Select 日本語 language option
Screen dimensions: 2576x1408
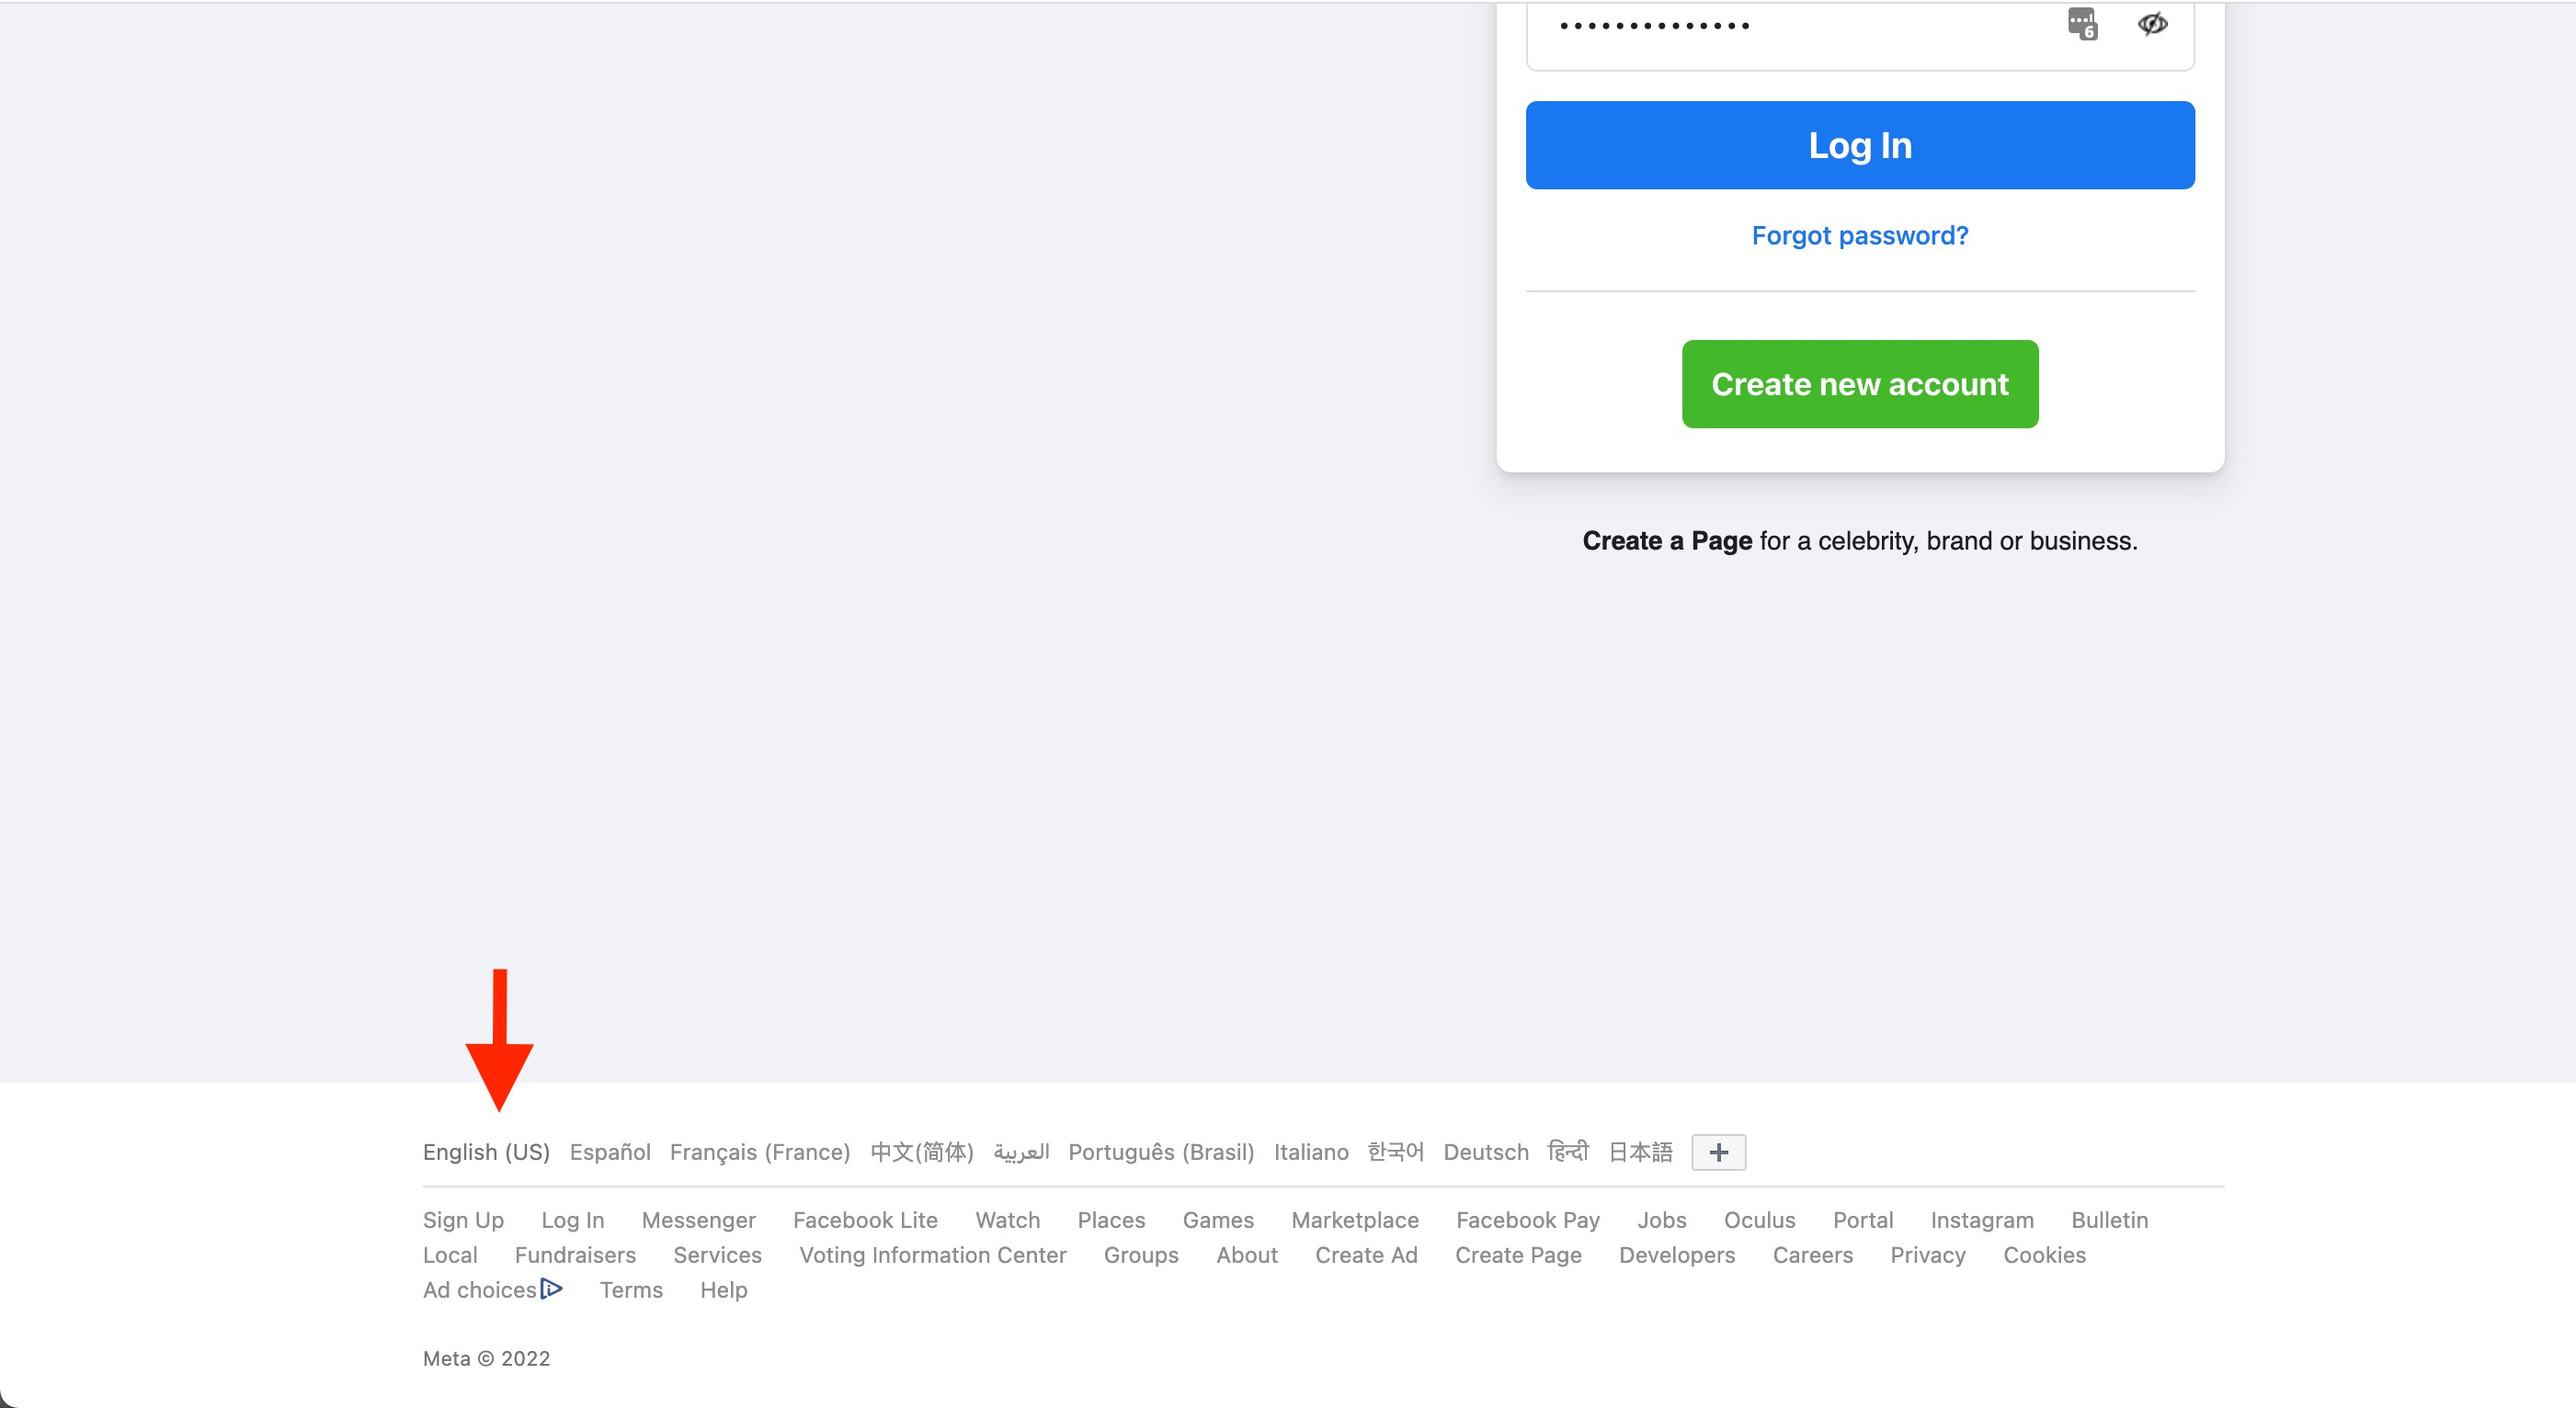(x=1639, y=1152)
